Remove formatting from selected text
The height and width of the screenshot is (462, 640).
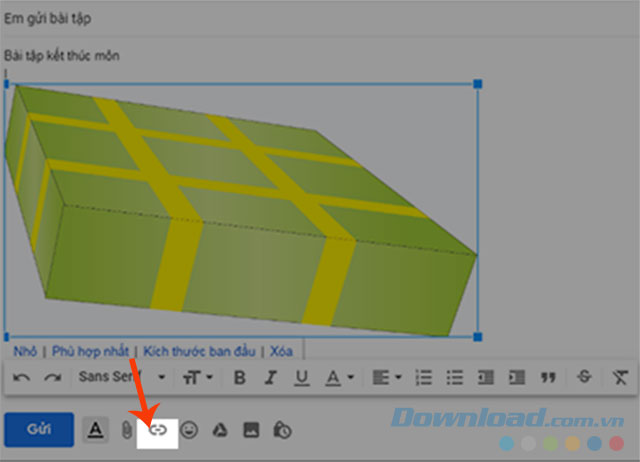point(620,378)
